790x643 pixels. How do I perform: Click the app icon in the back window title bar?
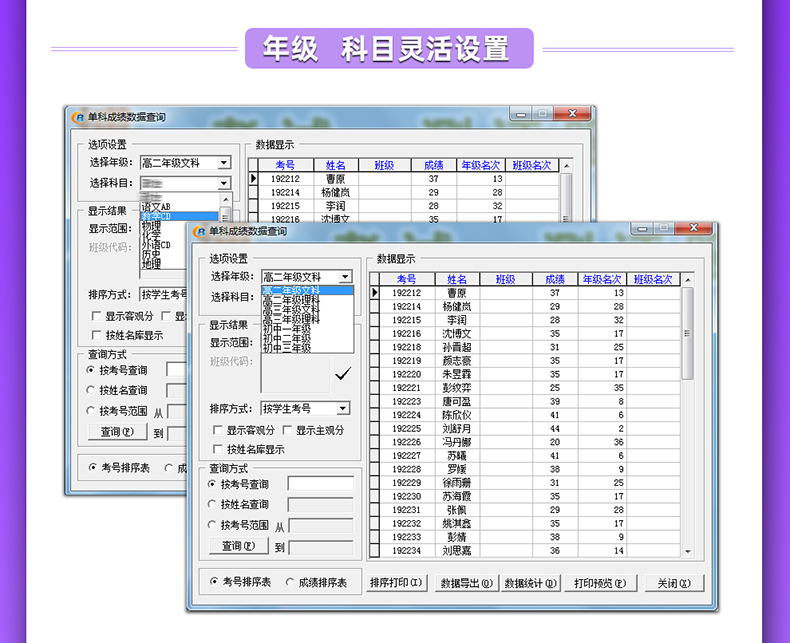coord(77,116)
